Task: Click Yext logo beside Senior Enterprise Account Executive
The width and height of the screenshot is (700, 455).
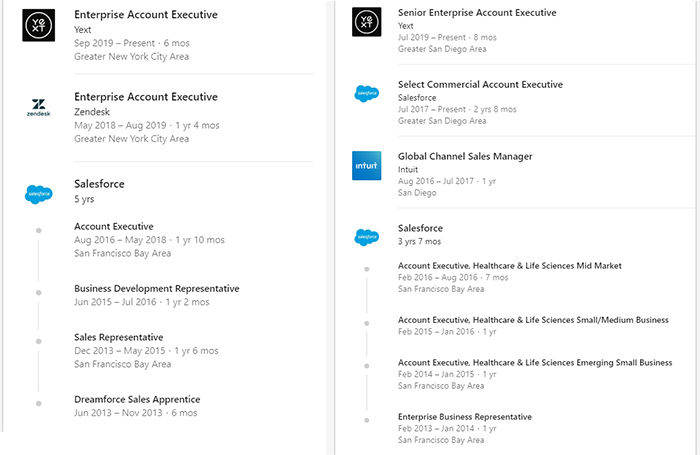Action: (367, 21)
